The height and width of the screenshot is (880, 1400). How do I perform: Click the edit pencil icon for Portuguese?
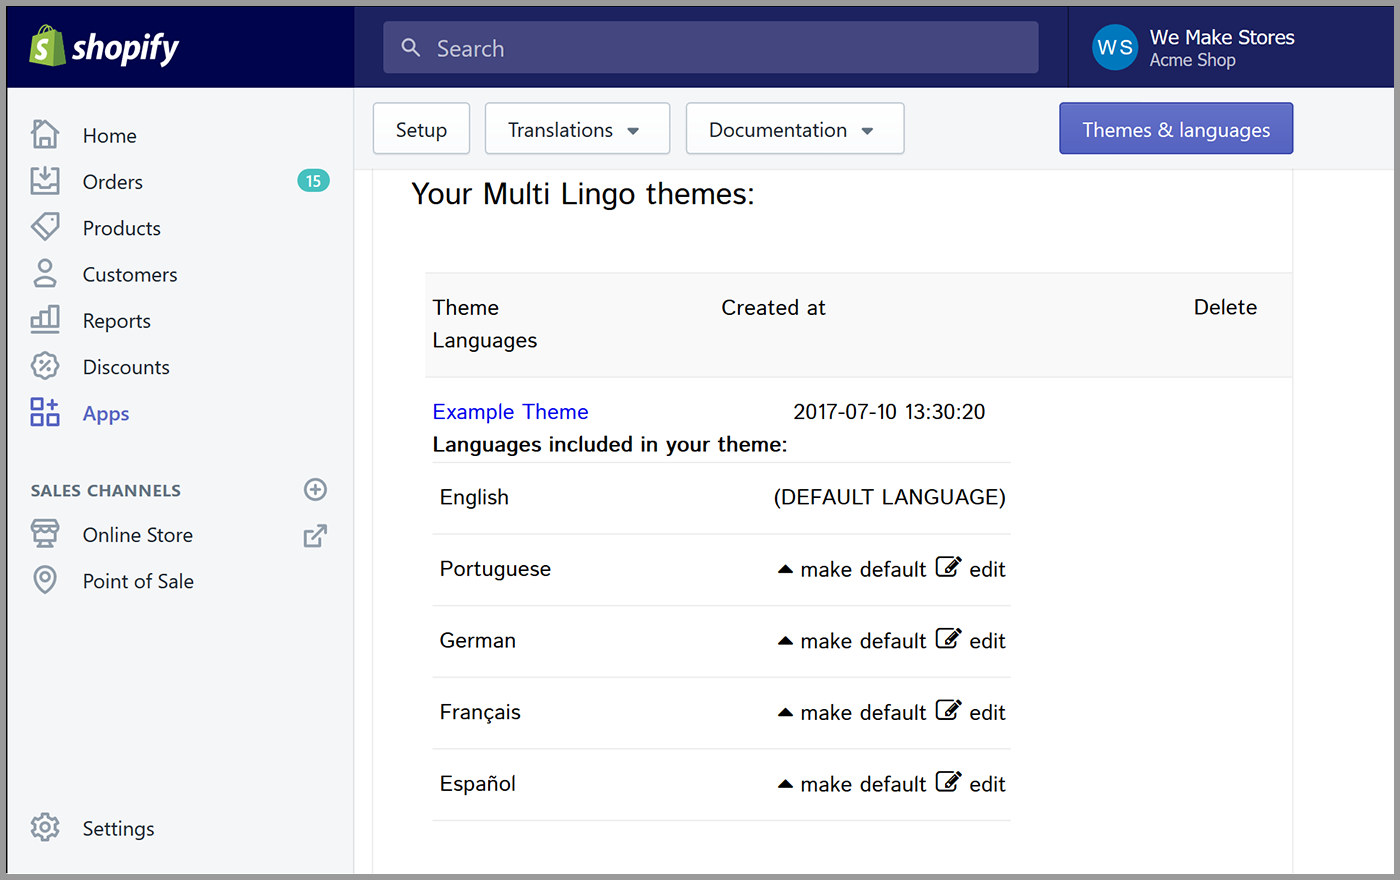pos(948,567)
